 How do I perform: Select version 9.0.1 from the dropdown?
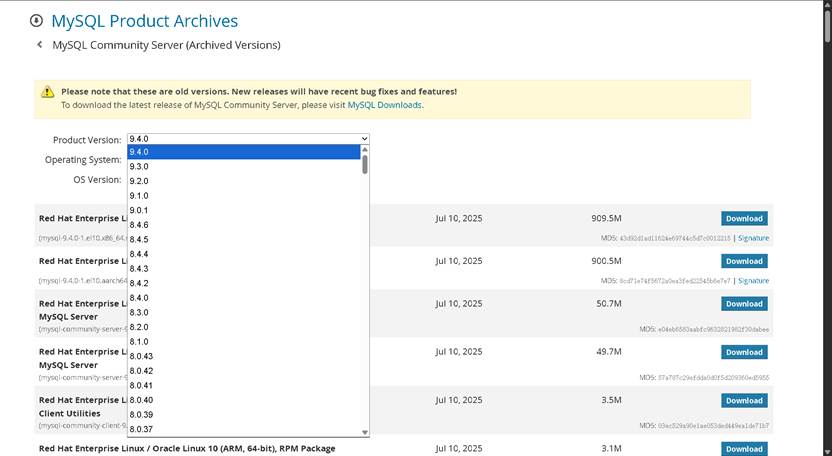(x=244, y=210)
